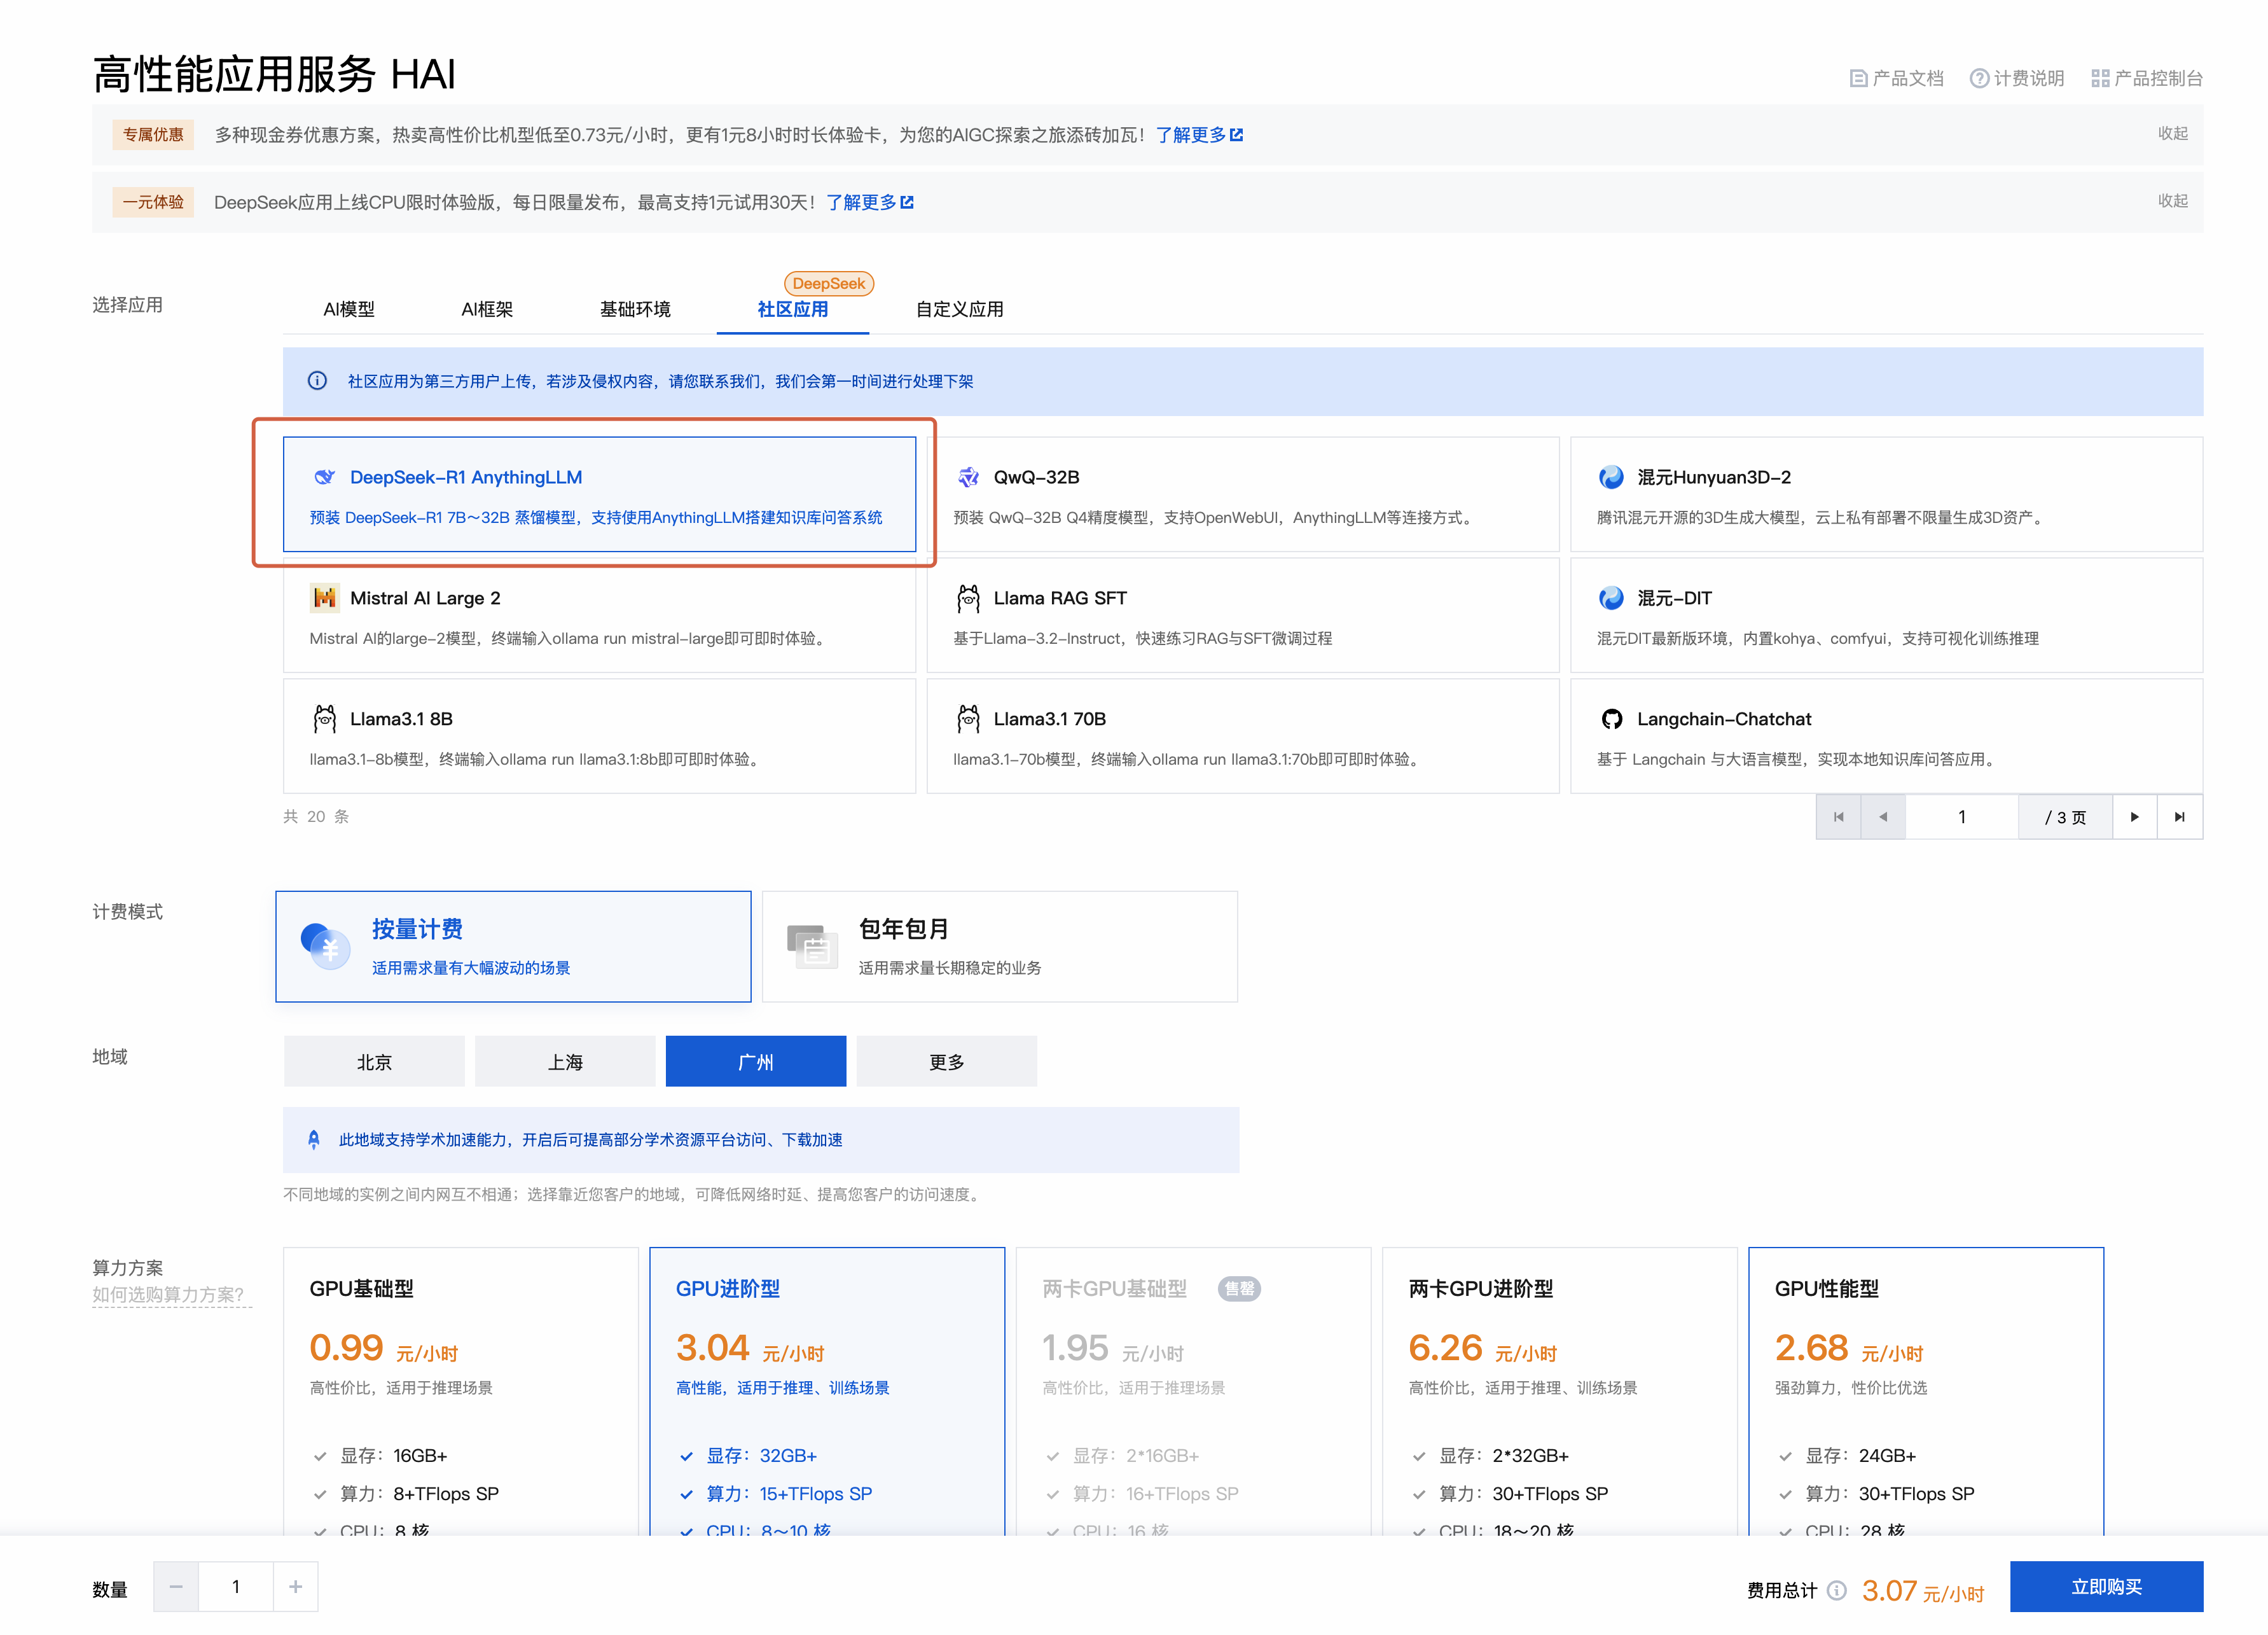2268x1635 pixels.
Task: Click the Mistral AI Large 2 logo icon
Action: coord(324,598)
